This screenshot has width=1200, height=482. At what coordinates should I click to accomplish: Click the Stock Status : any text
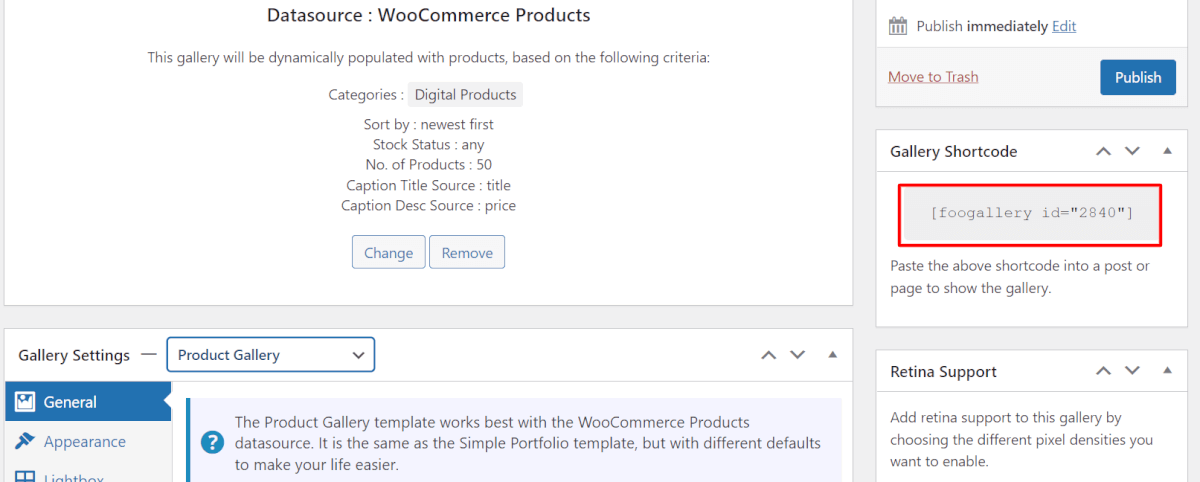click(x=428, y=145)
